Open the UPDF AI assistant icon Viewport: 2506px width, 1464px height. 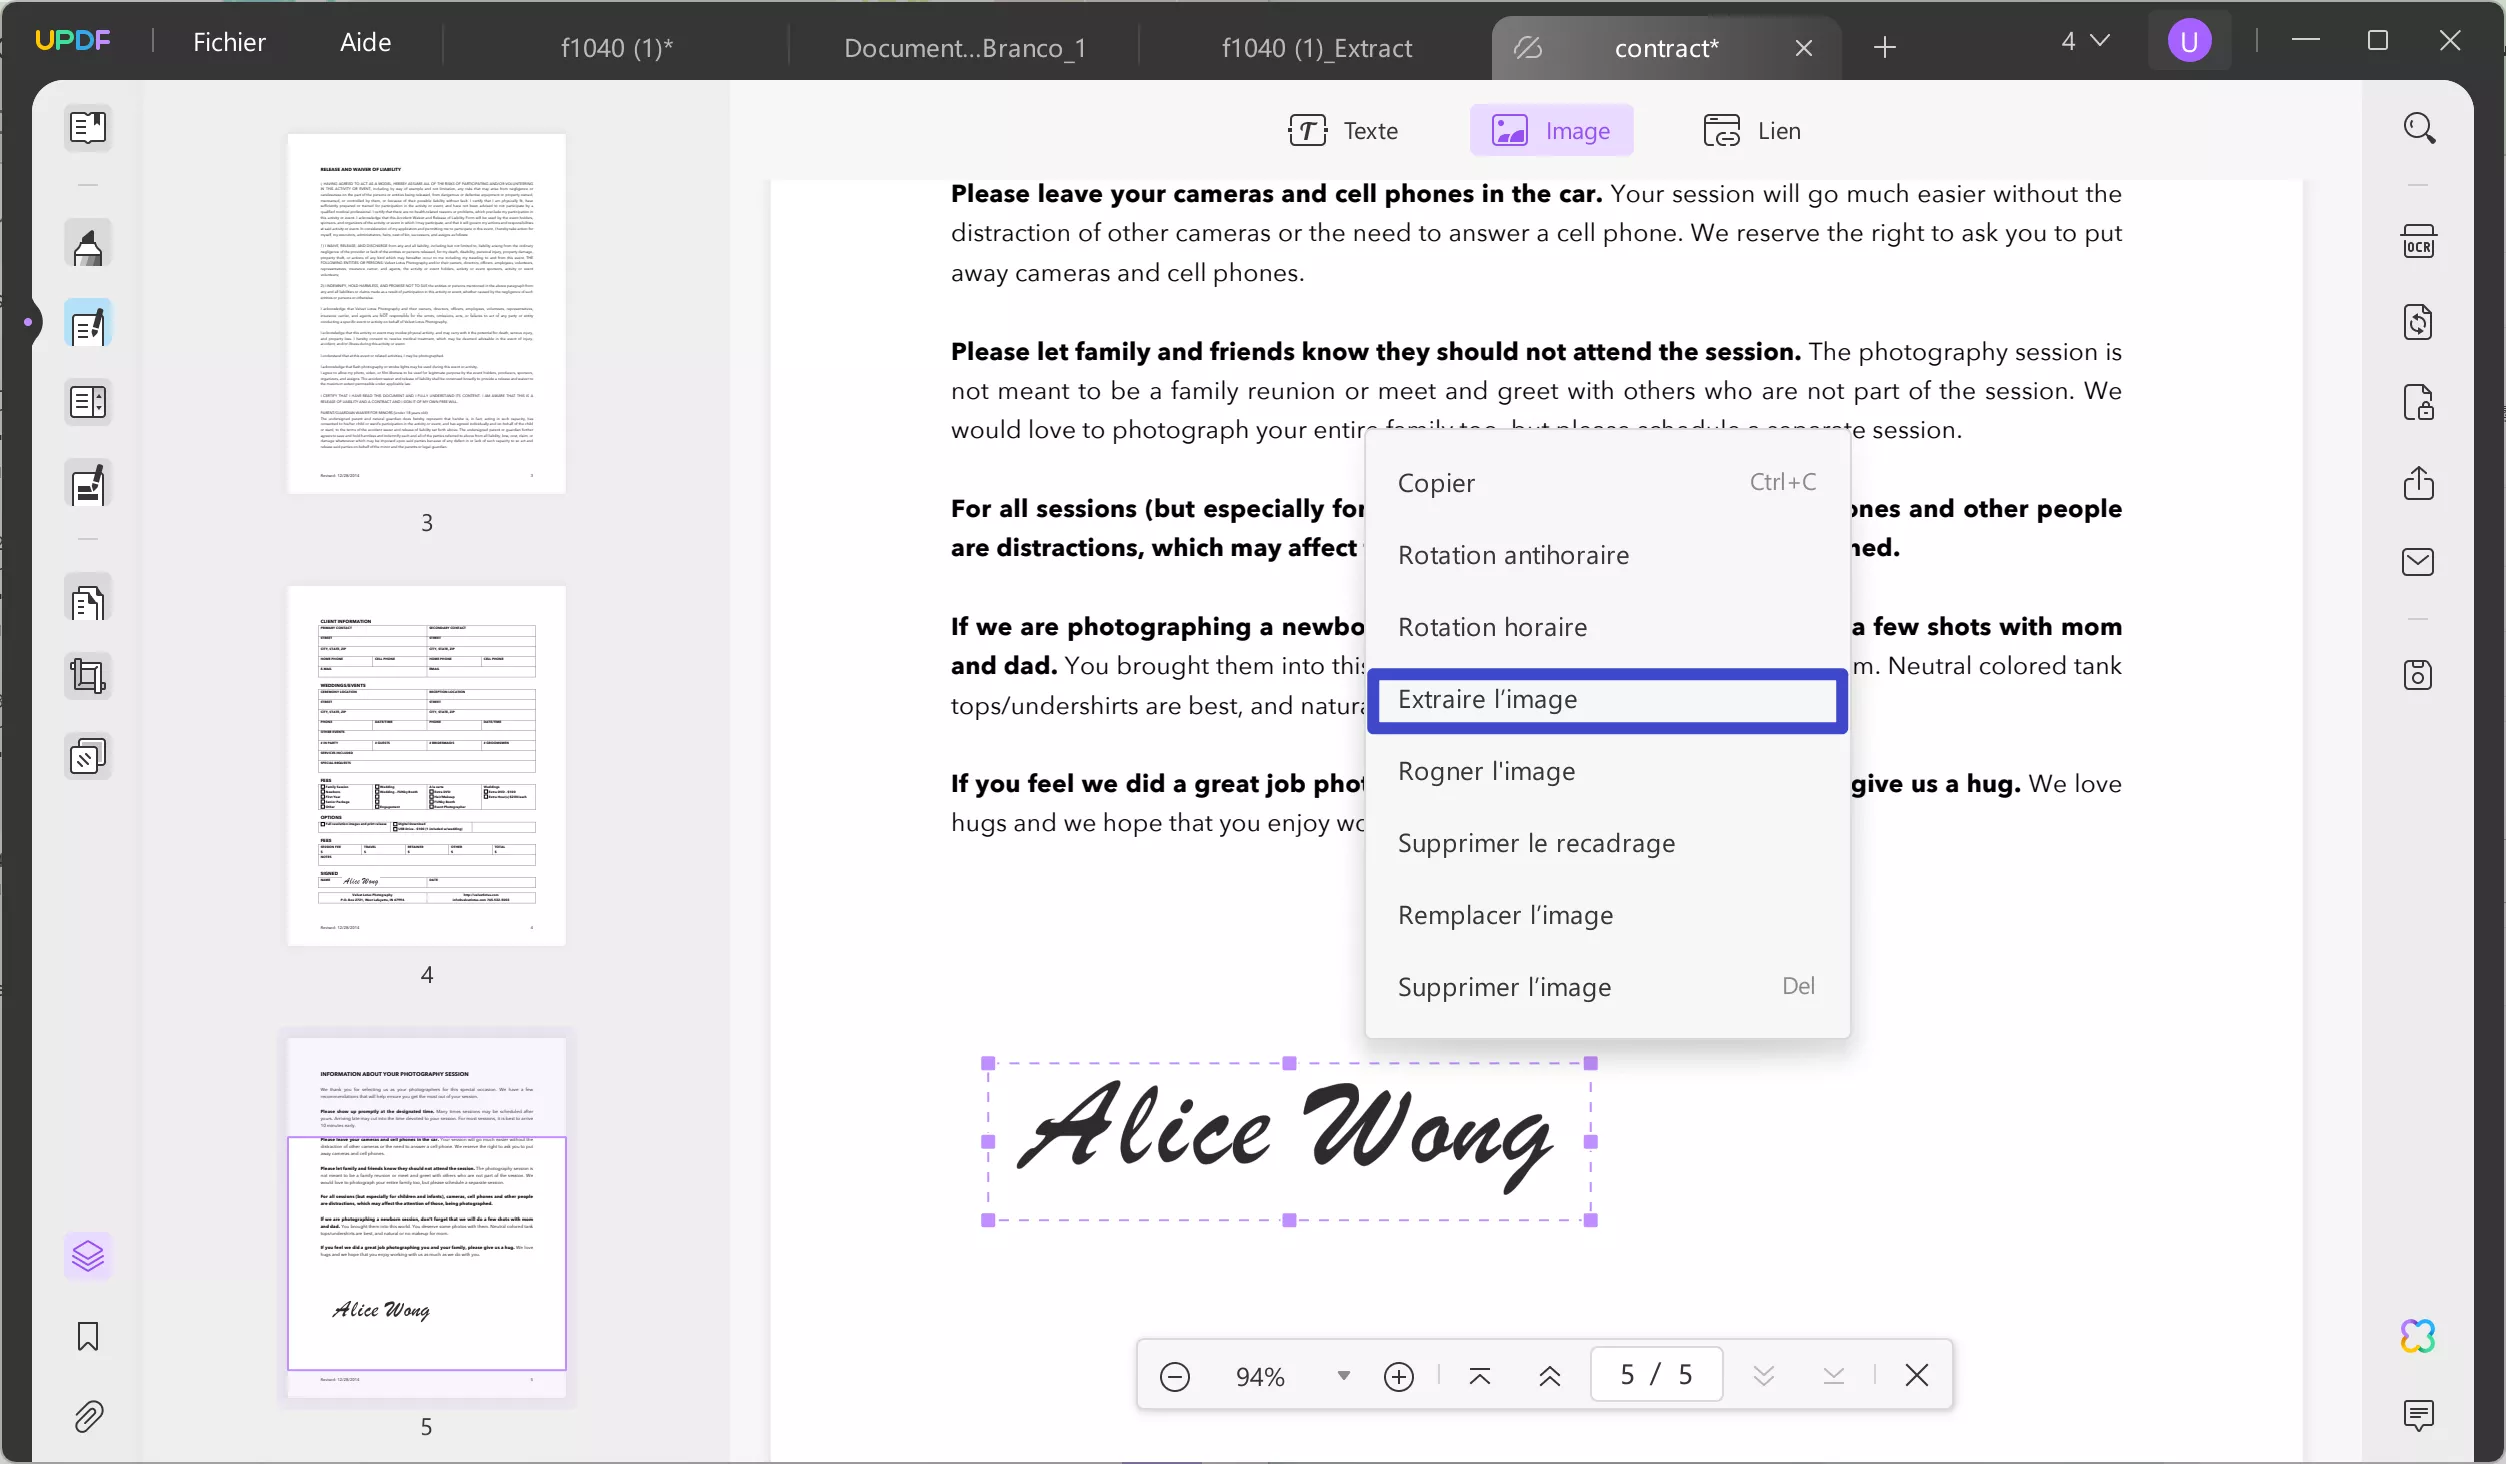coord(2417,1336)
